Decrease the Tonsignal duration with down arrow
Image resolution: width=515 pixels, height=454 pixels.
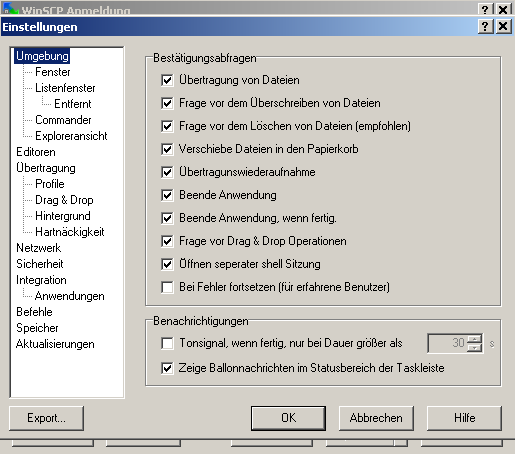(x=475, y=348)
